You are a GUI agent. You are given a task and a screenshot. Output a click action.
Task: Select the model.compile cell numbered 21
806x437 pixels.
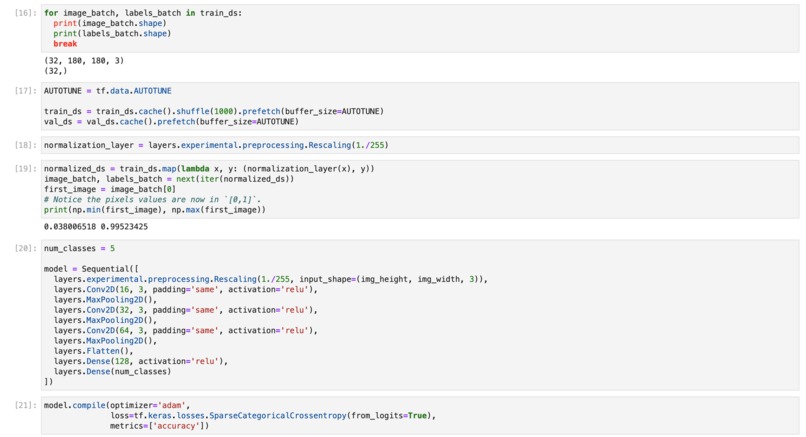pos(420,416)
